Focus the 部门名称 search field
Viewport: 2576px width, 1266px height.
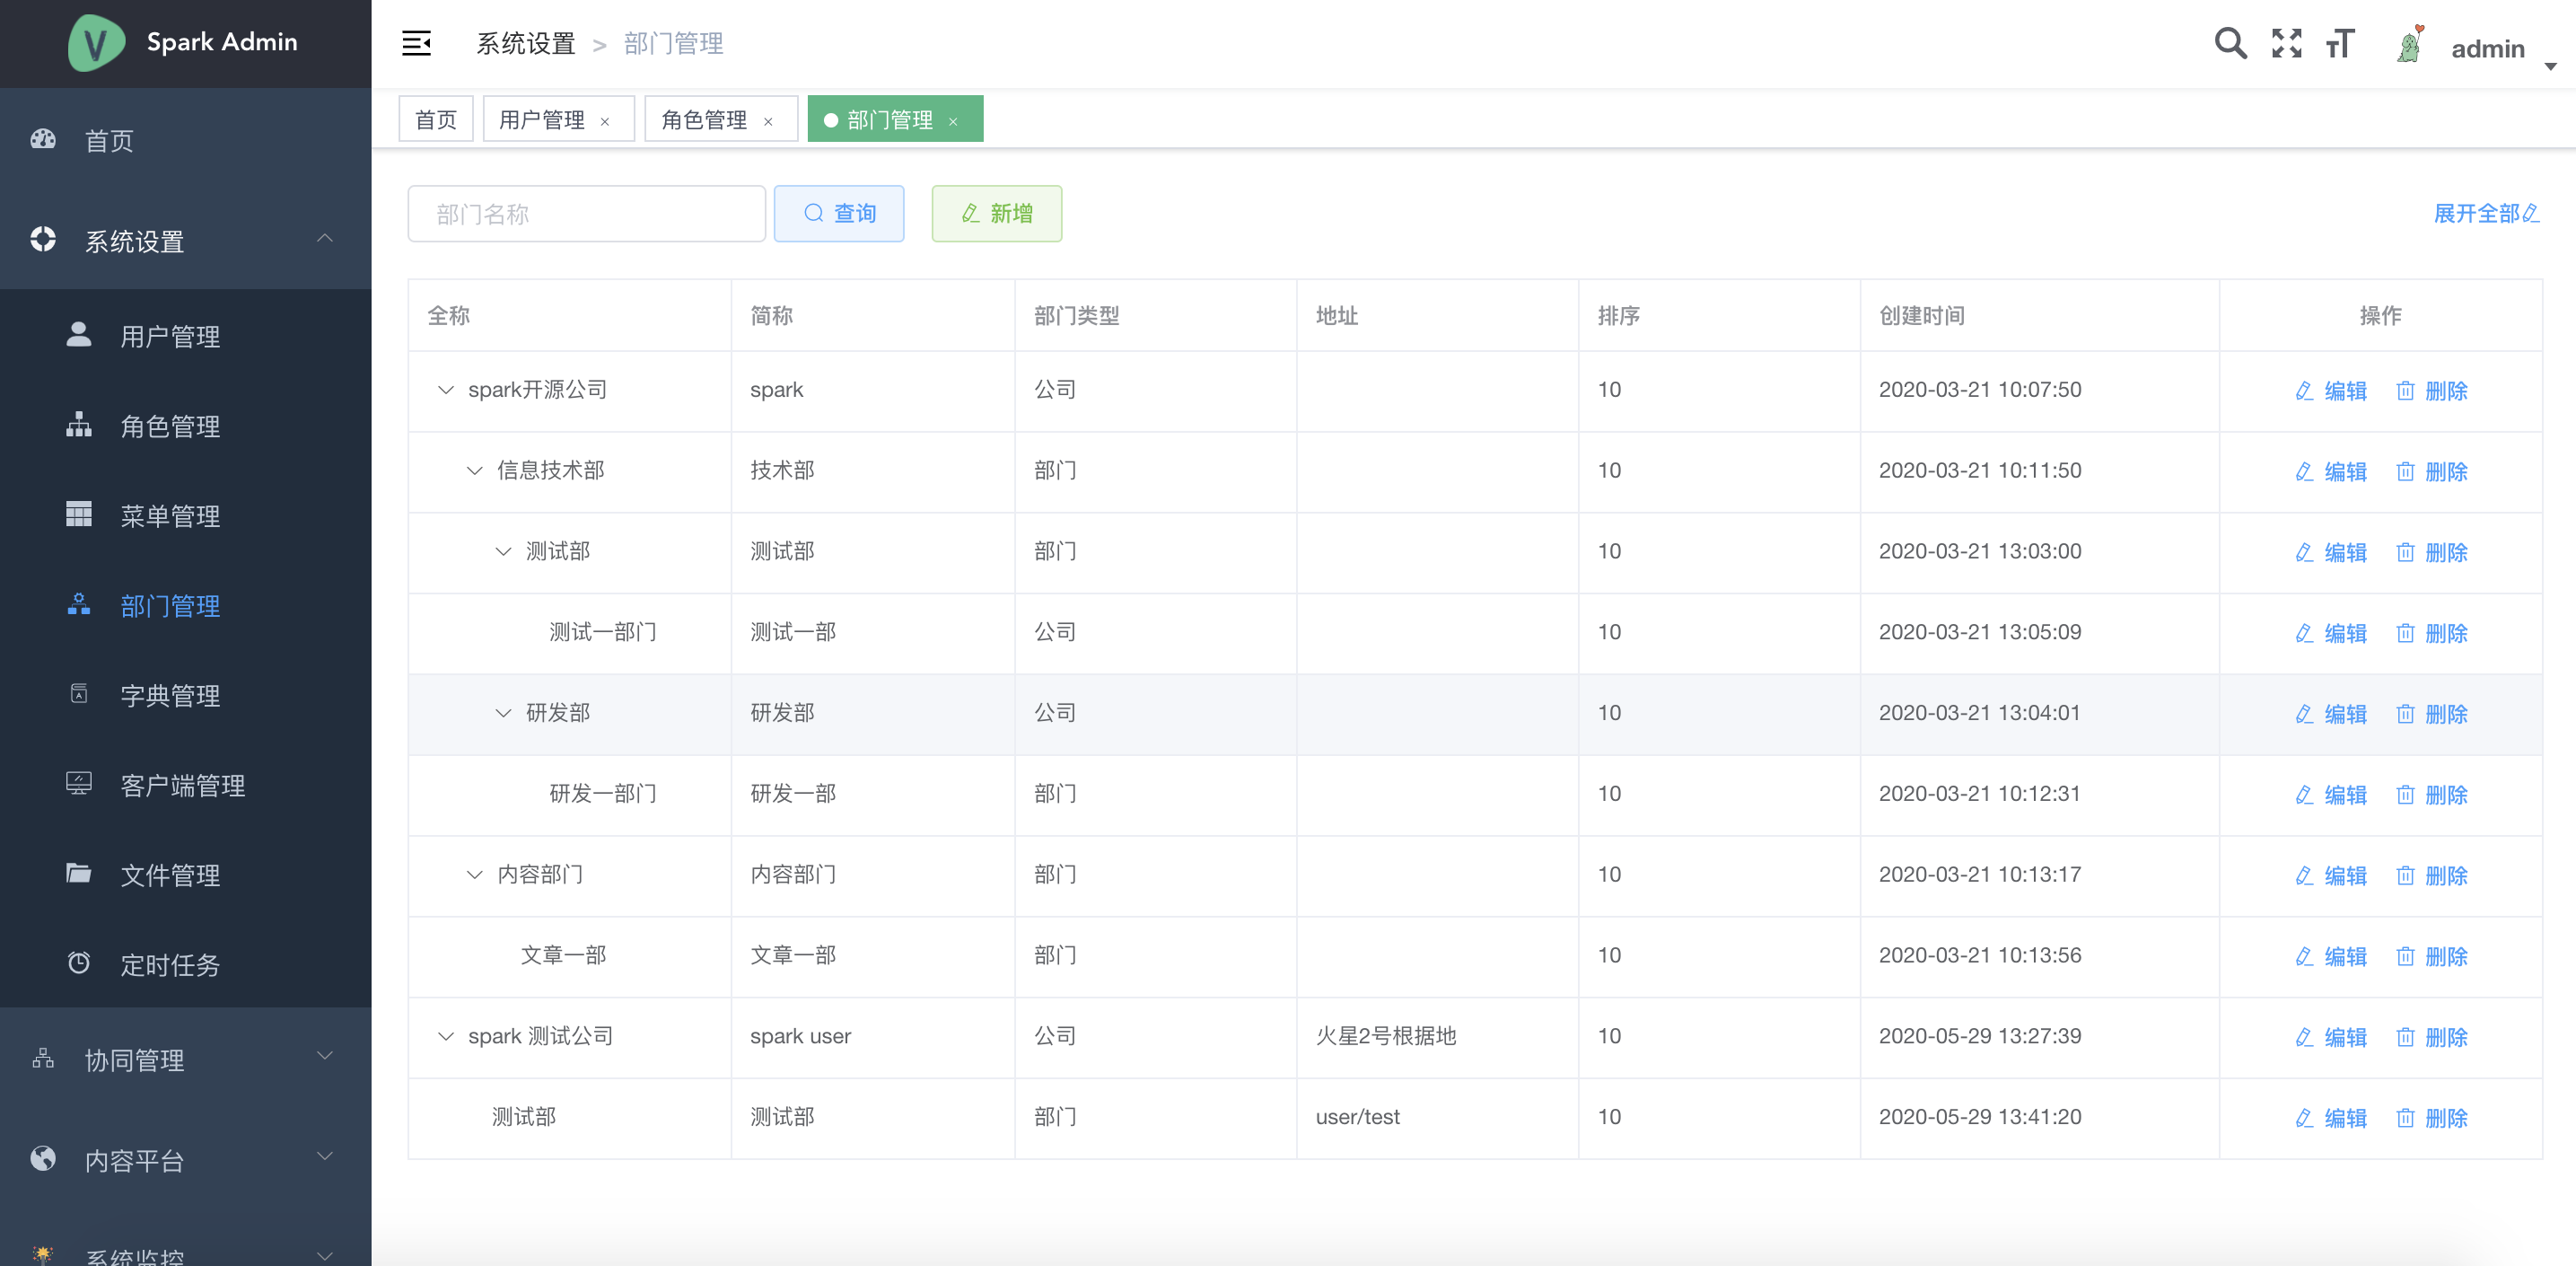click(x=586, y=213)
